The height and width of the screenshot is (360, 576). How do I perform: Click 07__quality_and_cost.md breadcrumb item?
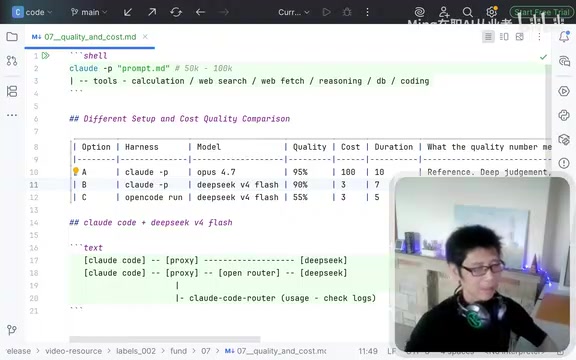(276, 351)
